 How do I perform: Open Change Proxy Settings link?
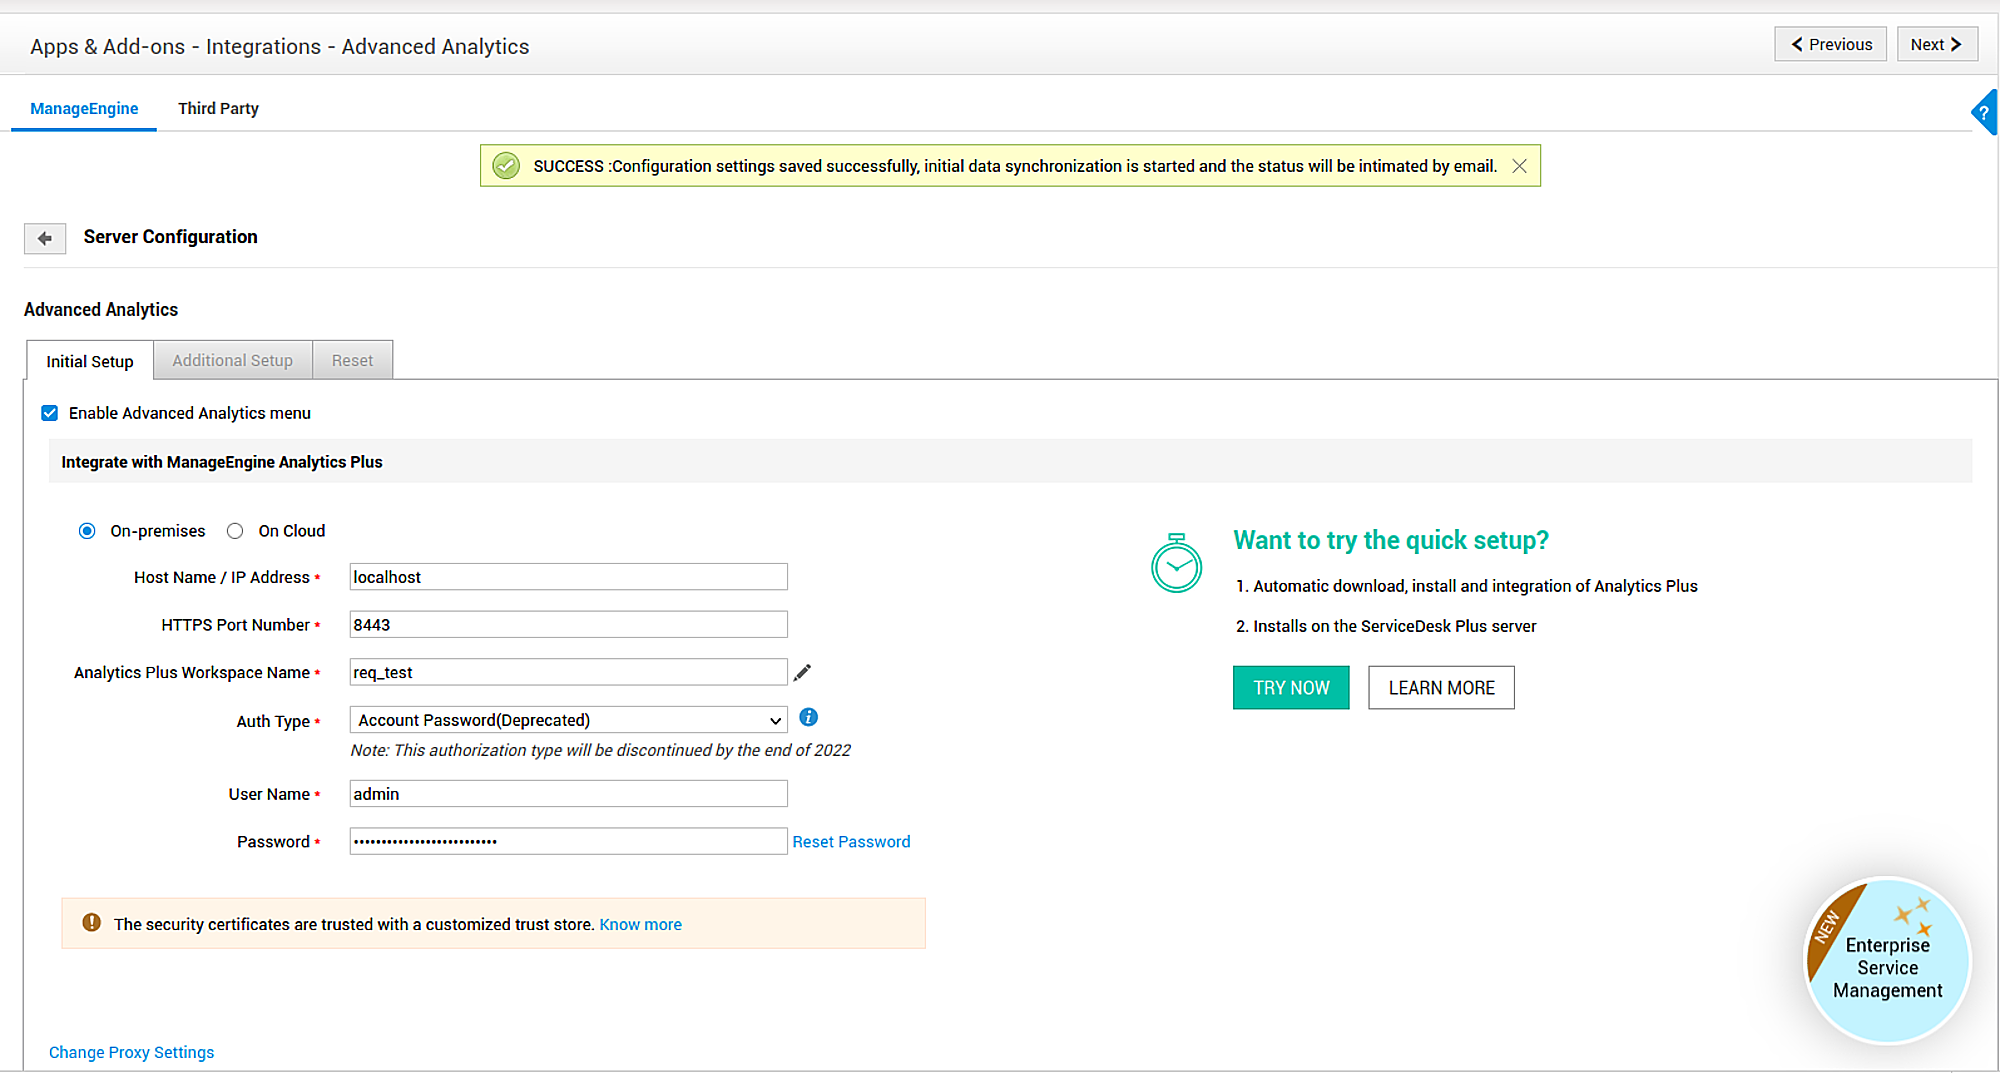[x=131, y=1052]
